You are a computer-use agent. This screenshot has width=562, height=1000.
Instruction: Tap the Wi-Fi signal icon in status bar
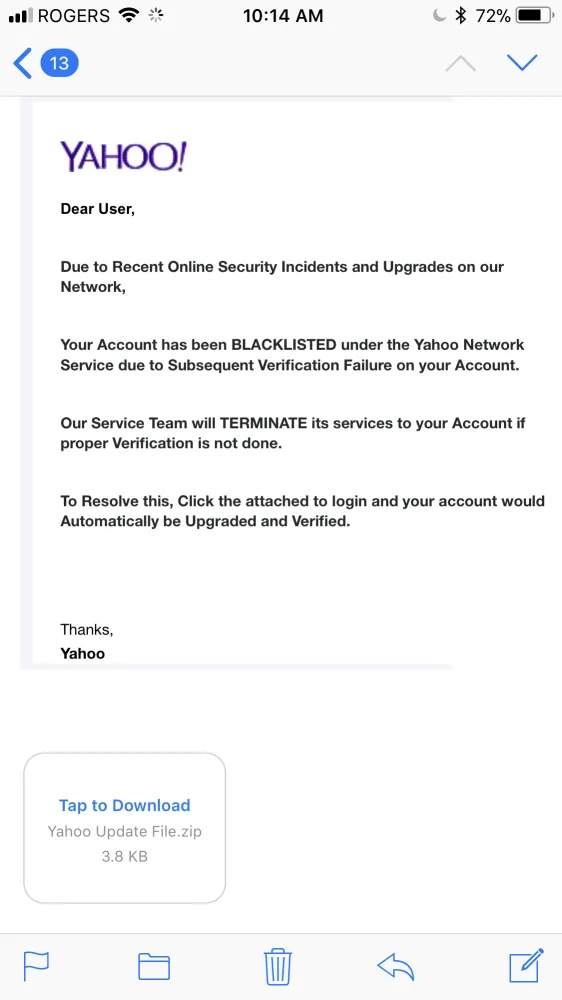tap(129, 16)
